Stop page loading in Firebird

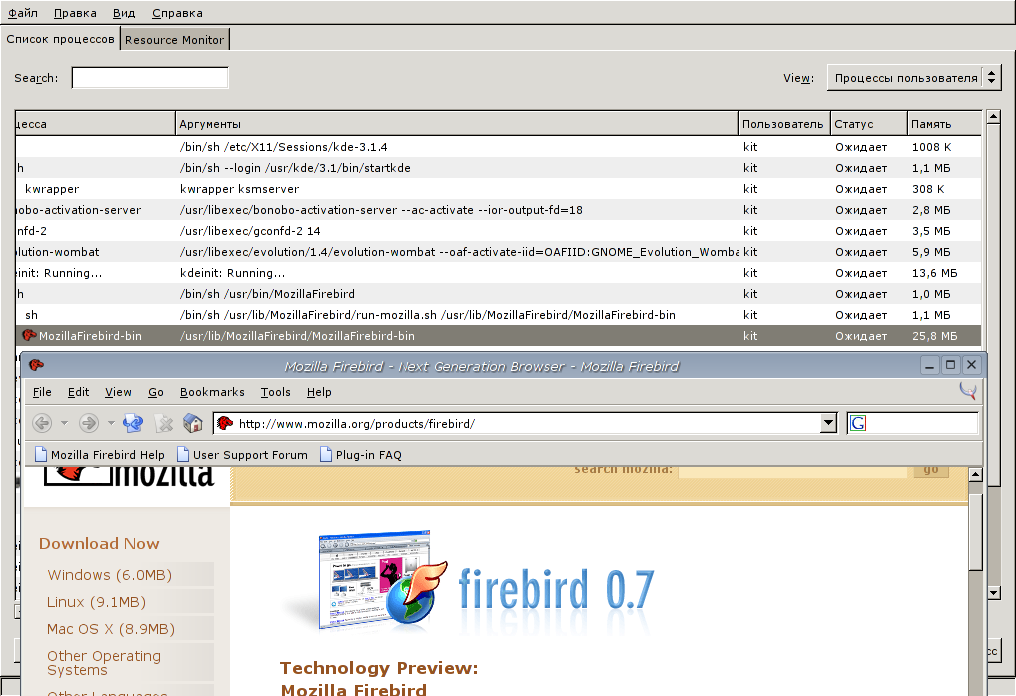[x=163, y=424]
